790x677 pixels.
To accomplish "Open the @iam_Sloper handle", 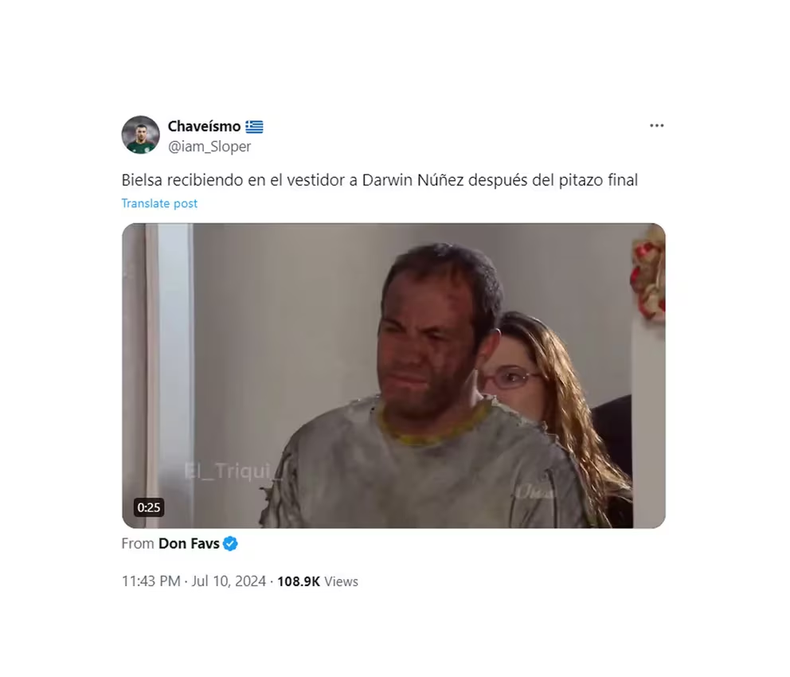I will click(x=209, y=147).
